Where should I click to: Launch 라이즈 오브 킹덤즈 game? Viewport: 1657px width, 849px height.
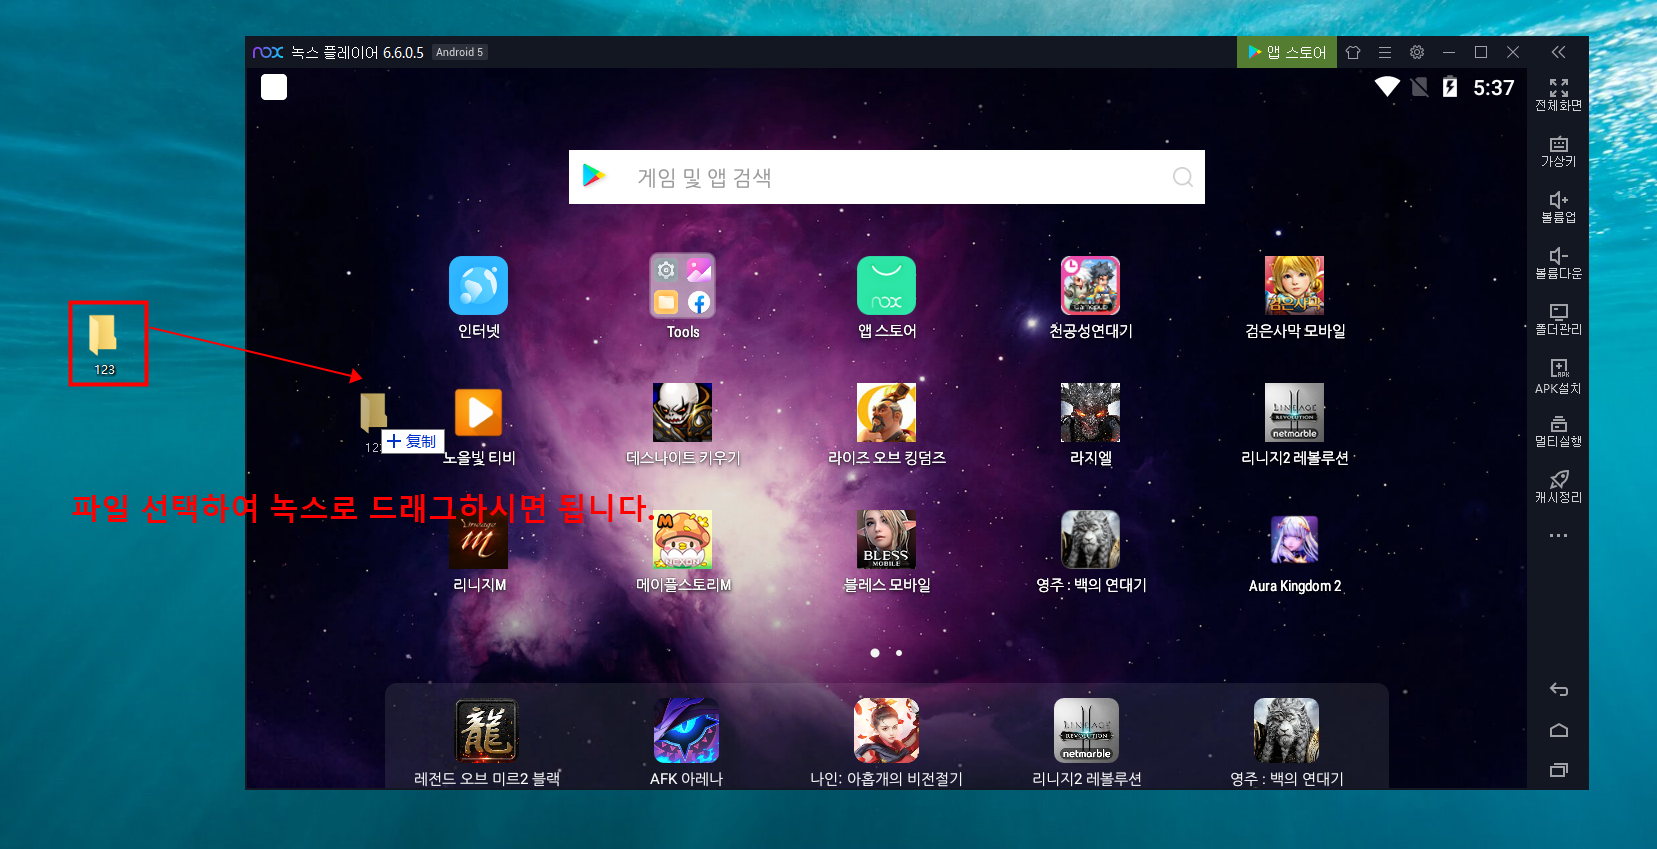coord(886,413)
